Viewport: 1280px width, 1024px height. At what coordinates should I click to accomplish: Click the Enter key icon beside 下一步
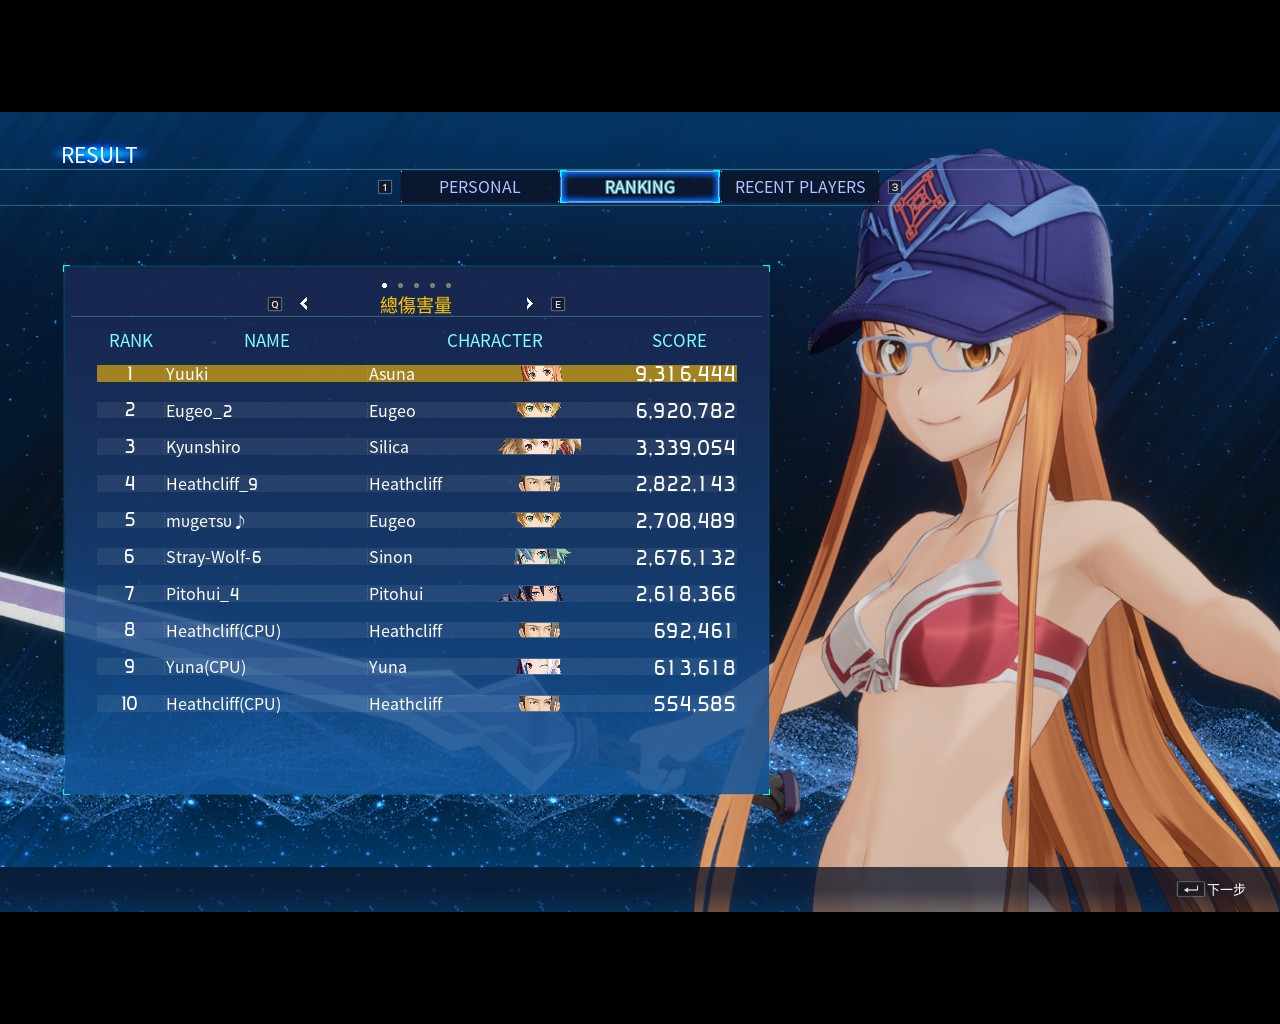1190,889
